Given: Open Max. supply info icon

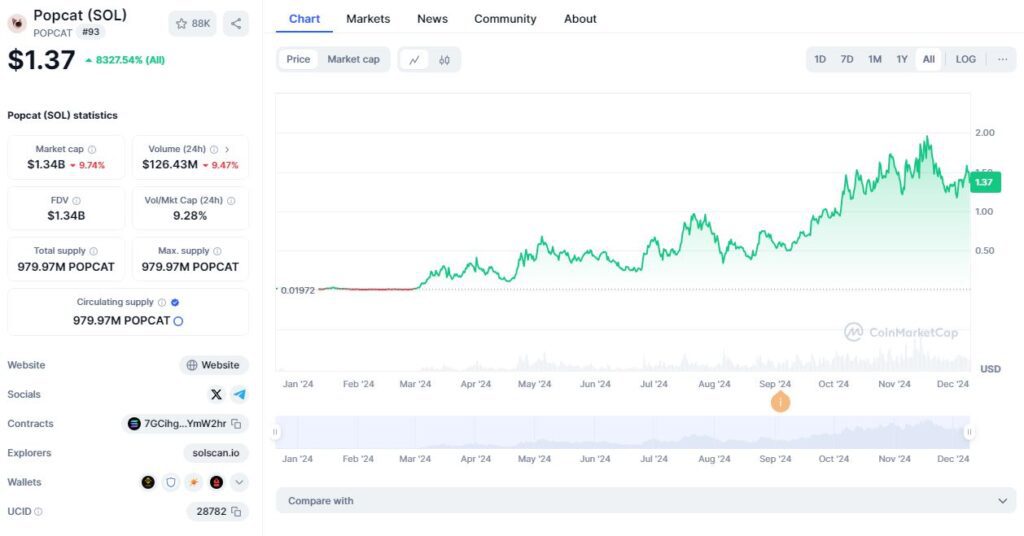Looking at the screenshot, I should pyautogui.click(x=217, y=251).
